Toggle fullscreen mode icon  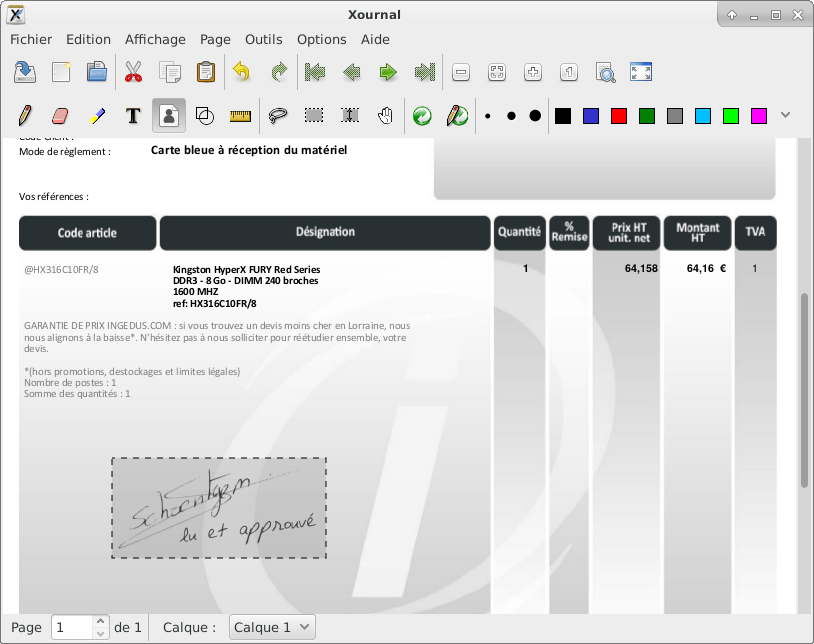(x=641, y=72)
